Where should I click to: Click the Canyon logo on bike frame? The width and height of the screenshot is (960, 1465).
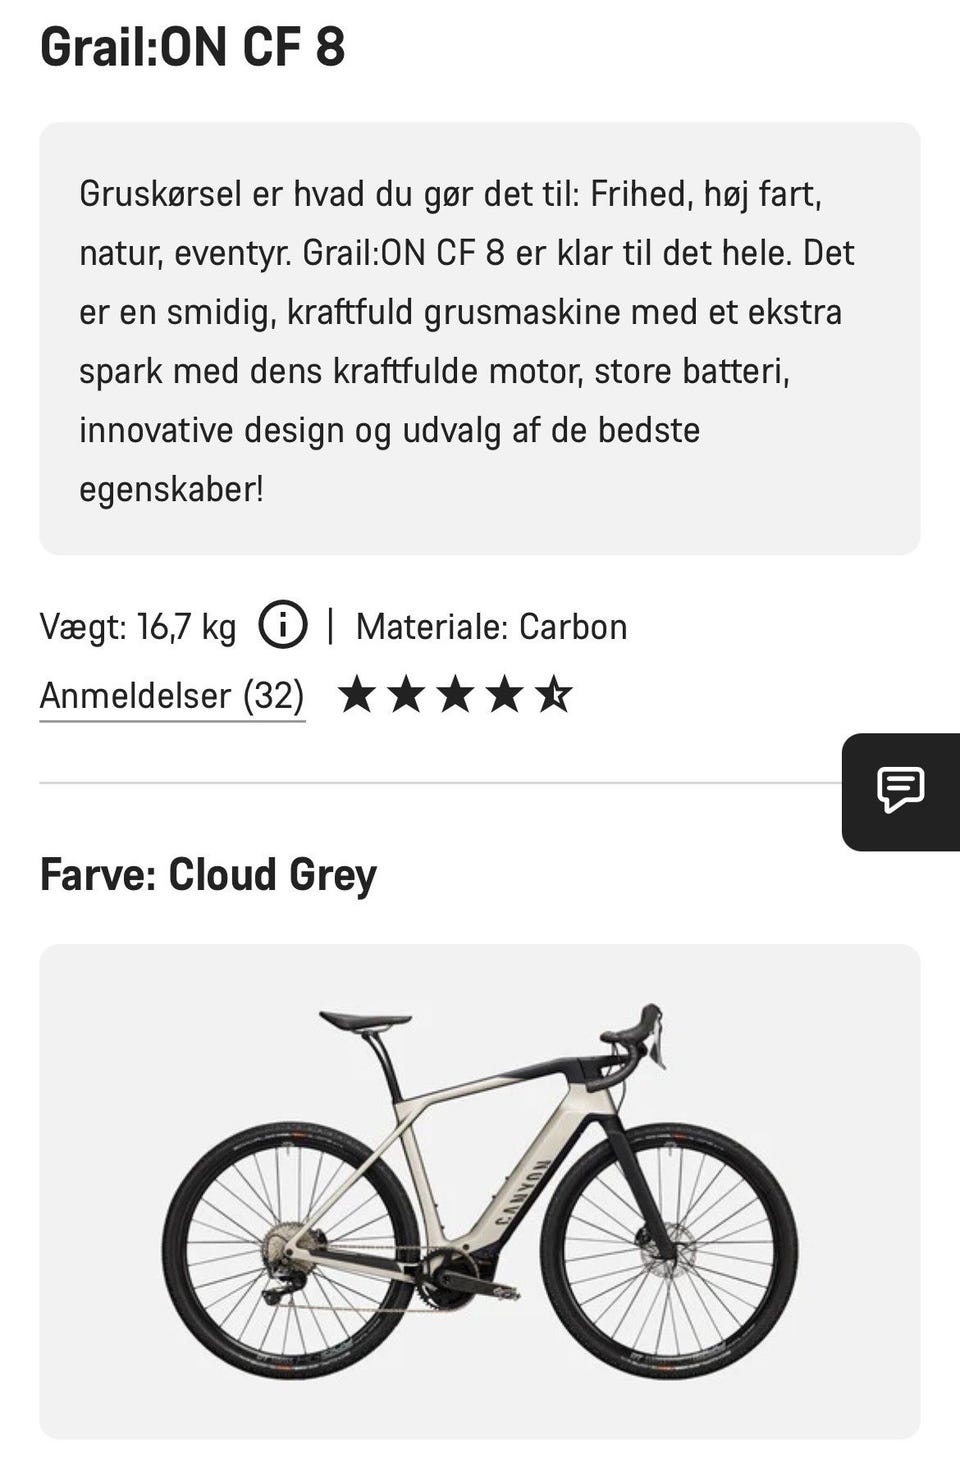tap(523, 1191)
